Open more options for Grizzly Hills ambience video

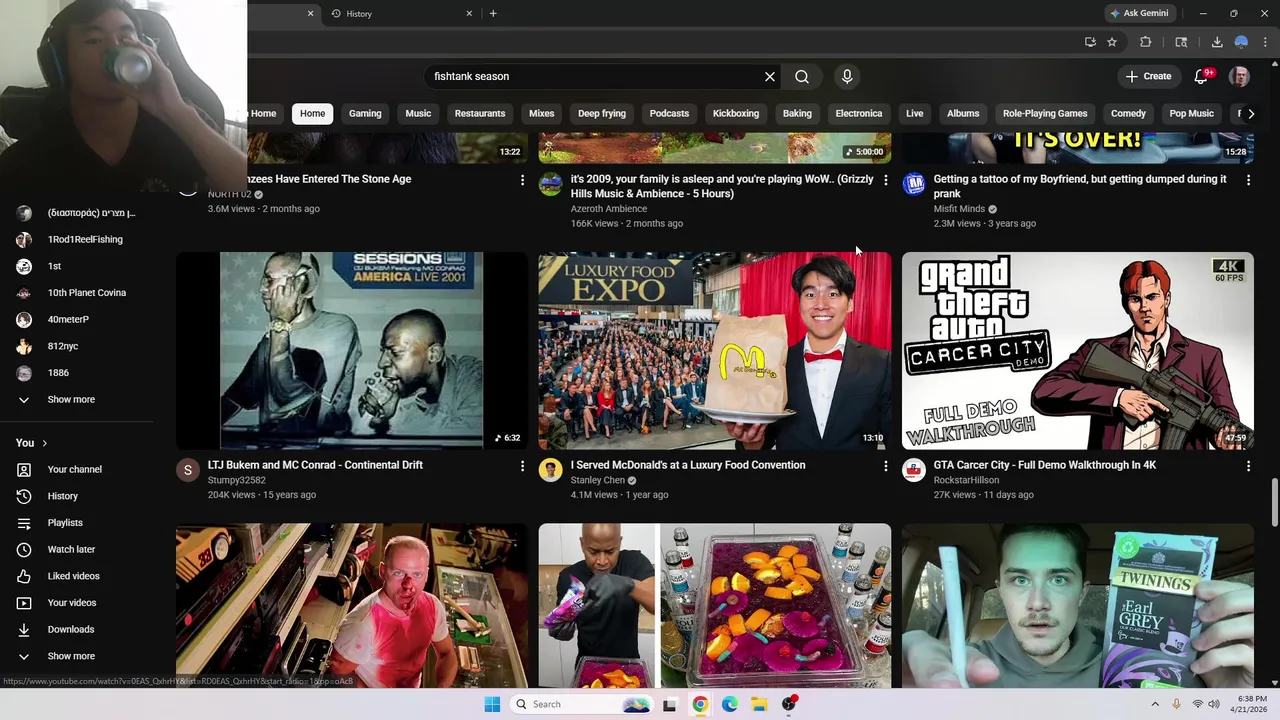[x=885, y=180]
